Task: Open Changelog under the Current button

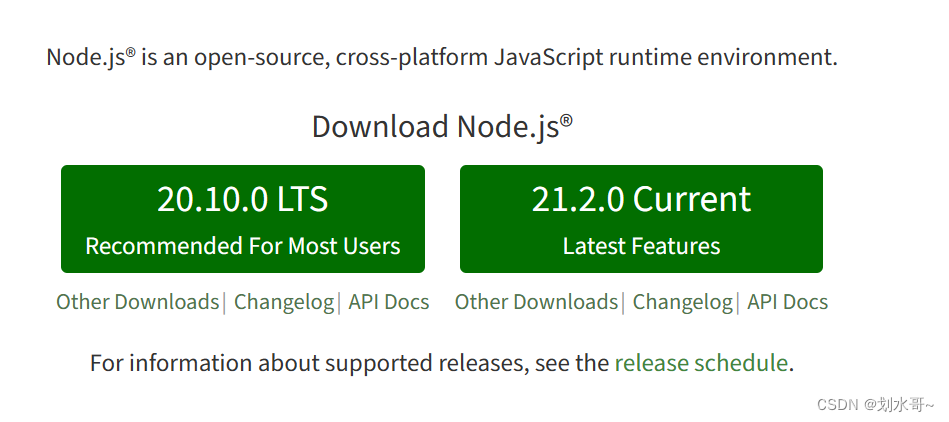Action: pyautogui.click(x=683, y=302)
